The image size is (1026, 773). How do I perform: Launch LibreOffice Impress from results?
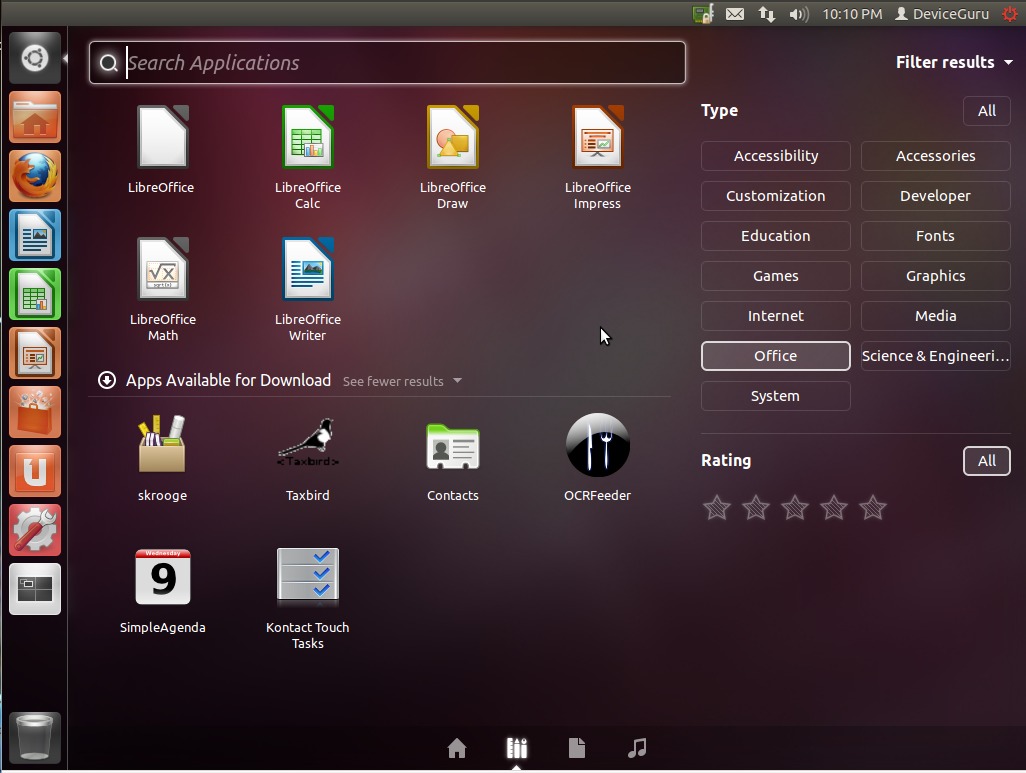(x=597, y=157)
